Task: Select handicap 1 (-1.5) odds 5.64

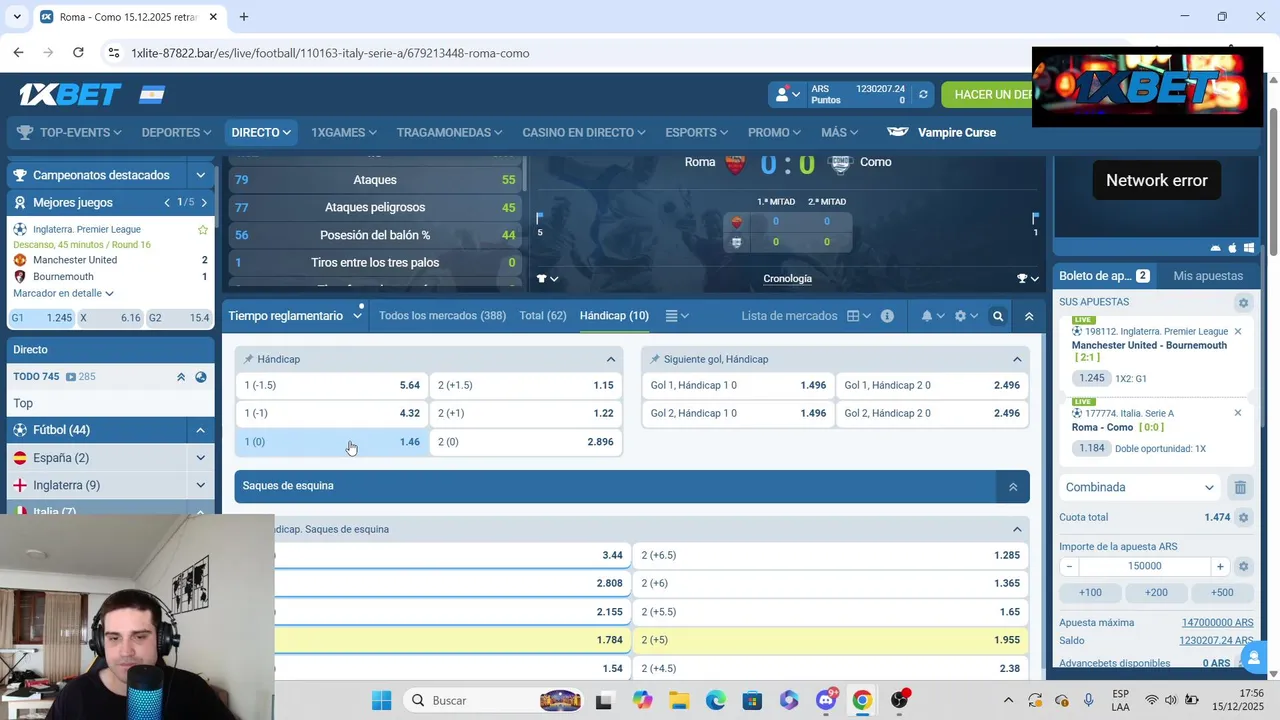Action: pos(332,385)
